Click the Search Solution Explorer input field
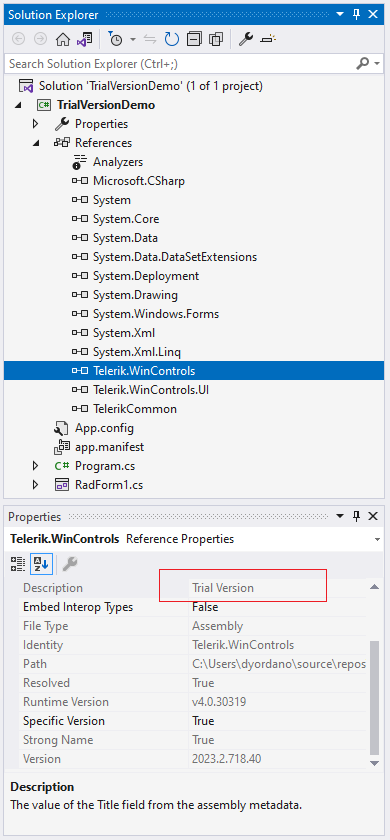Viewport: 390px width, 840px height. pyautogui.click(x=180, y=64)
